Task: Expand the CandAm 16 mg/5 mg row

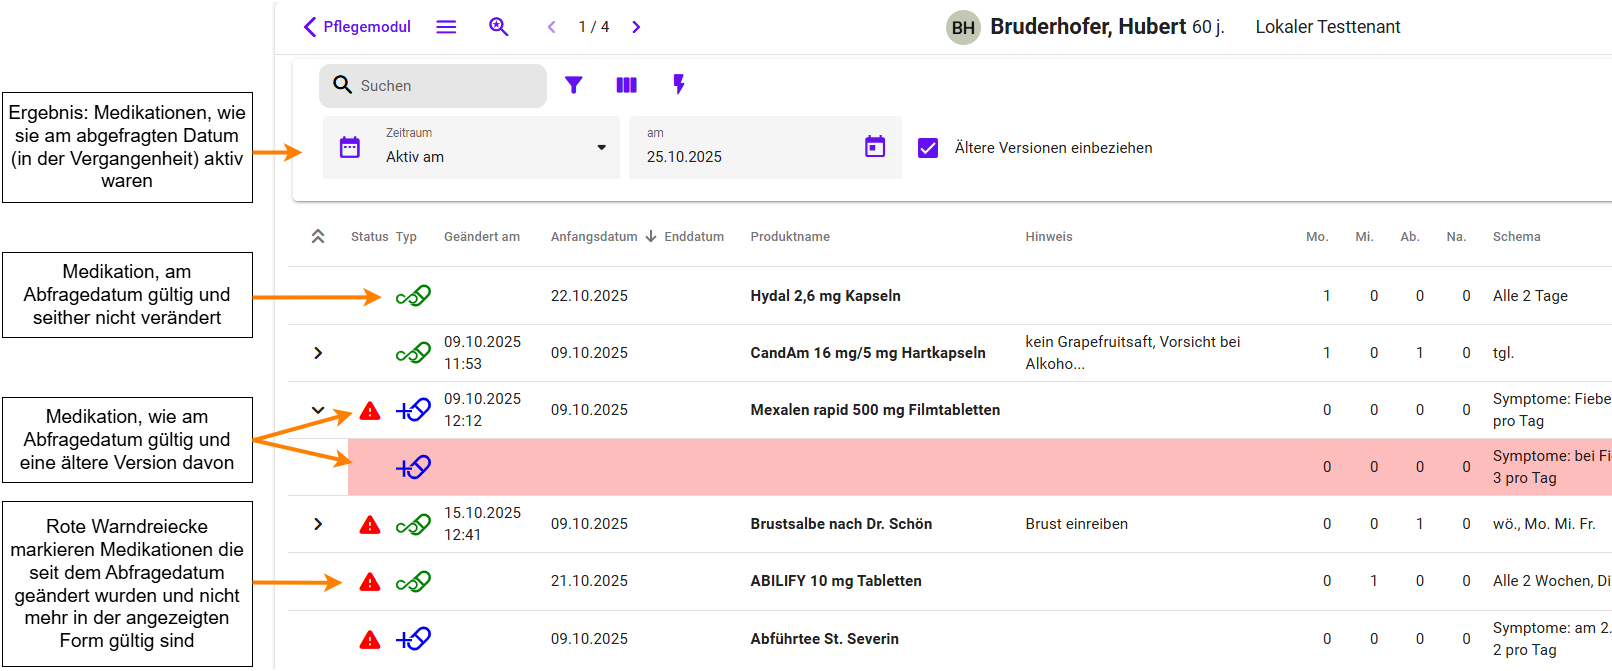Action: [318, 353]
